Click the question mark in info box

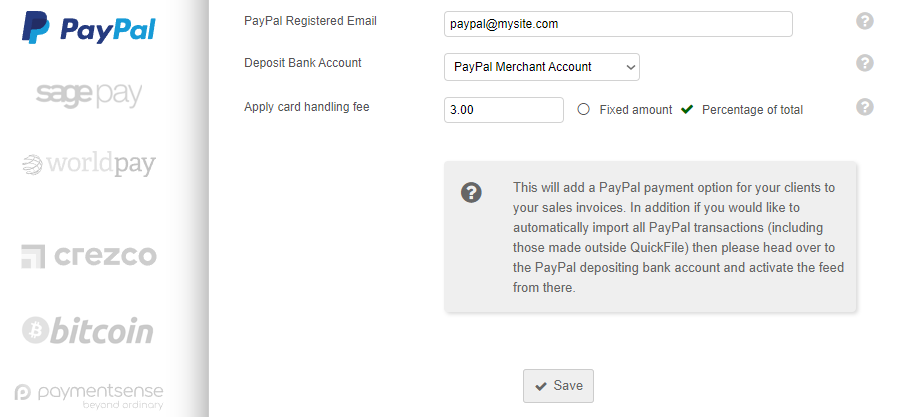(472, 193)
